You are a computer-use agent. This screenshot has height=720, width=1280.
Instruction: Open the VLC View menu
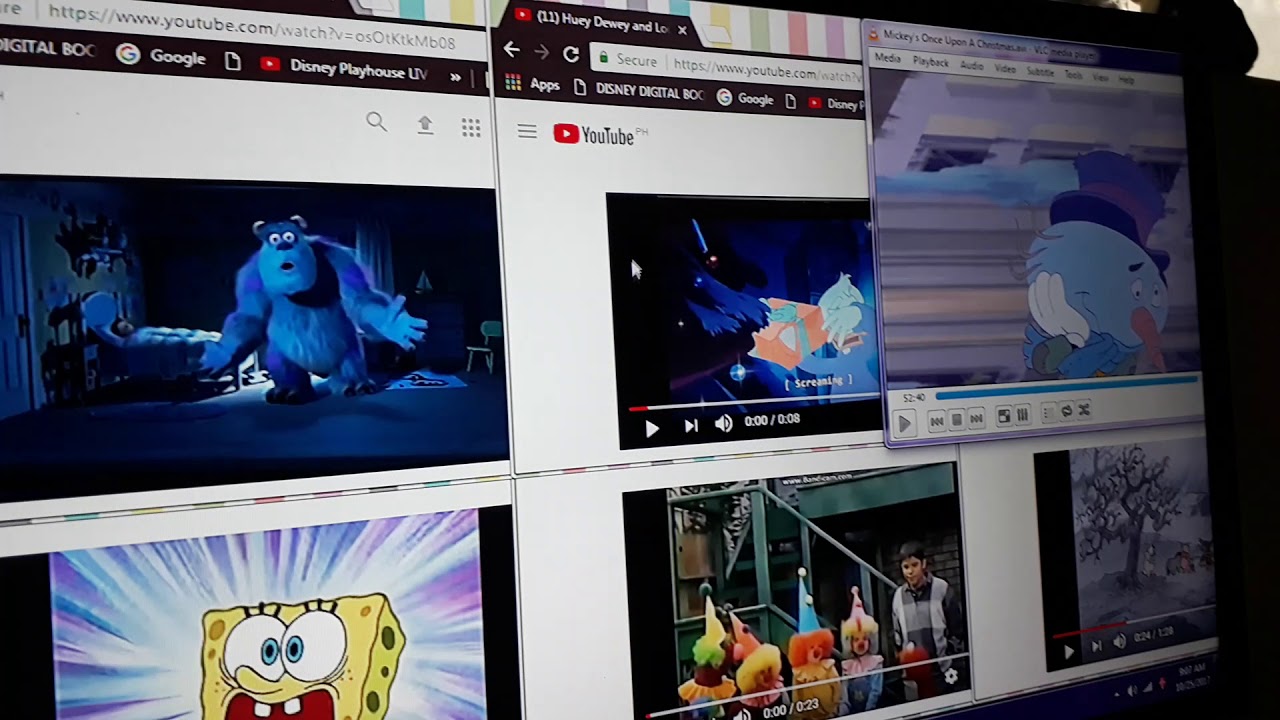click(x=1100, y=77)
